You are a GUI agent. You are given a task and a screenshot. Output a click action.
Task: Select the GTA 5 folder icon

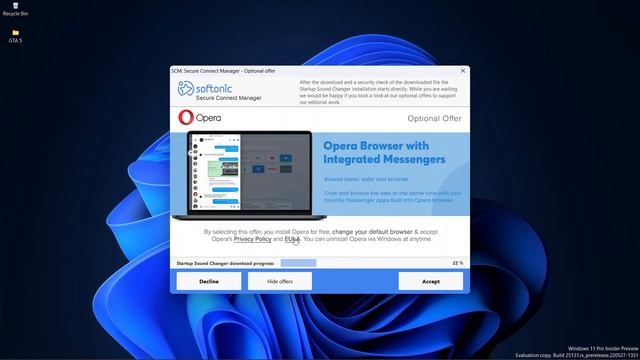(15, 36)
